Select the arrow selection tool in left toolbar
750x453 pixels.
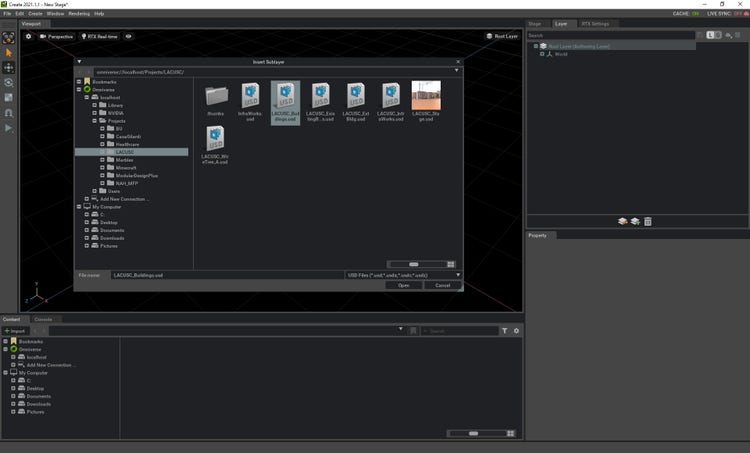click(x=9, y=53)
